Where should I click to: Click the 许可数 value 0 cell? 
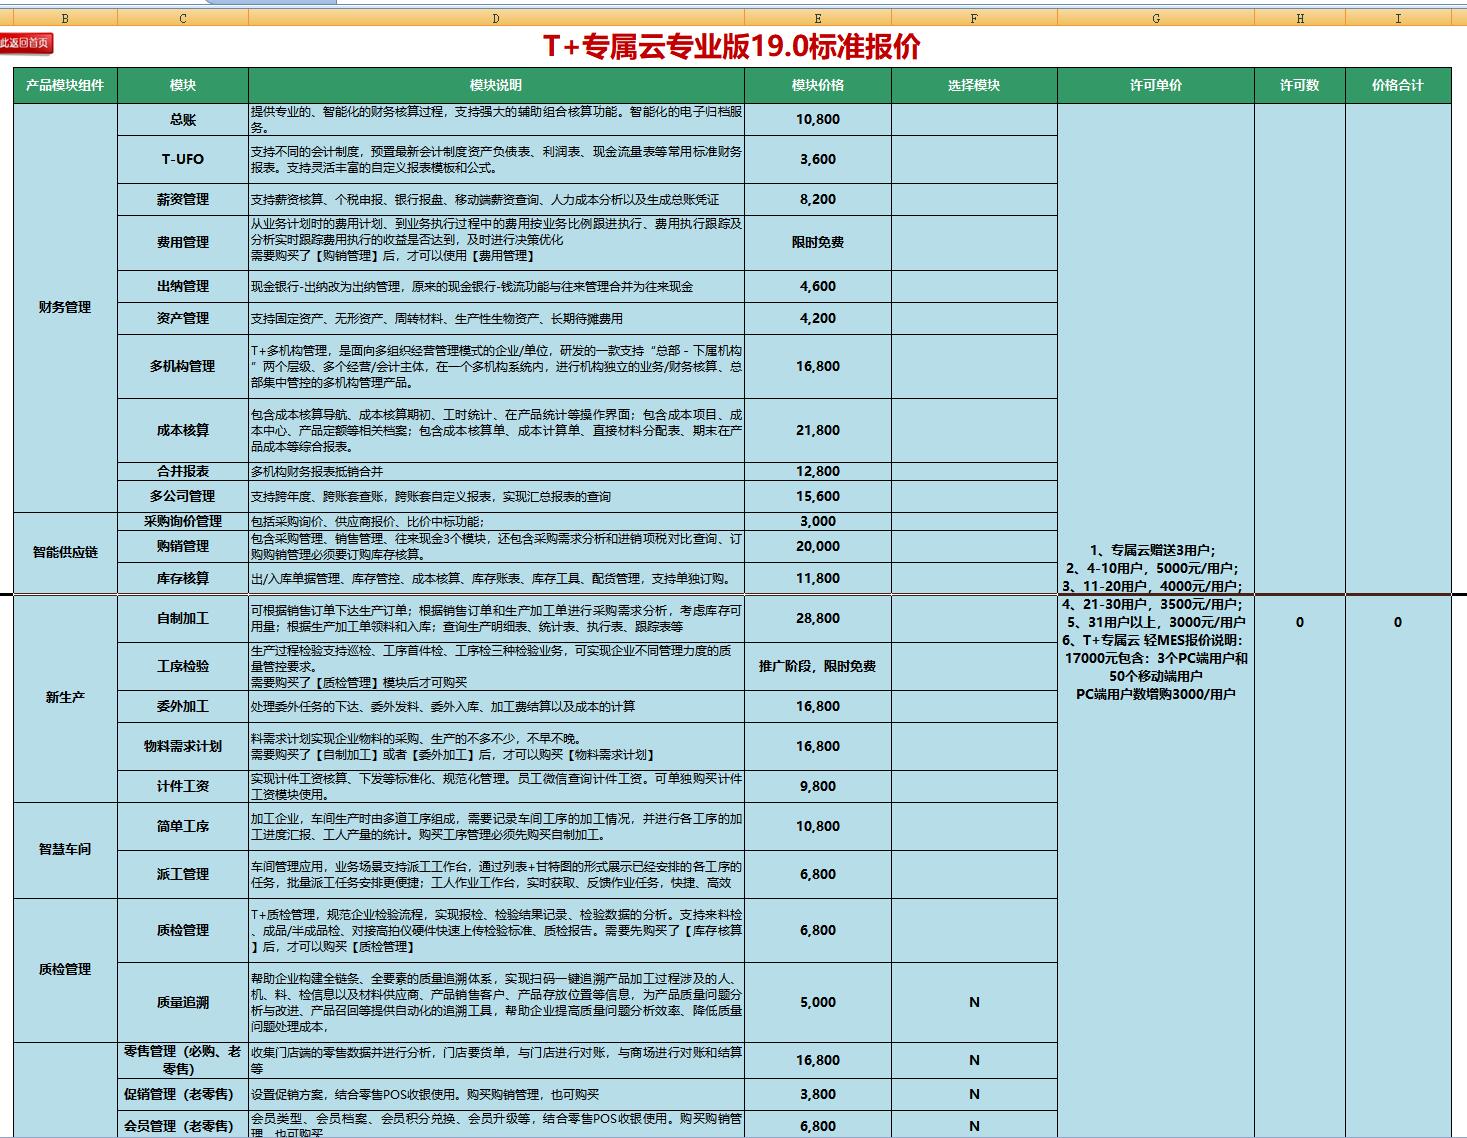pos(1300,622)
